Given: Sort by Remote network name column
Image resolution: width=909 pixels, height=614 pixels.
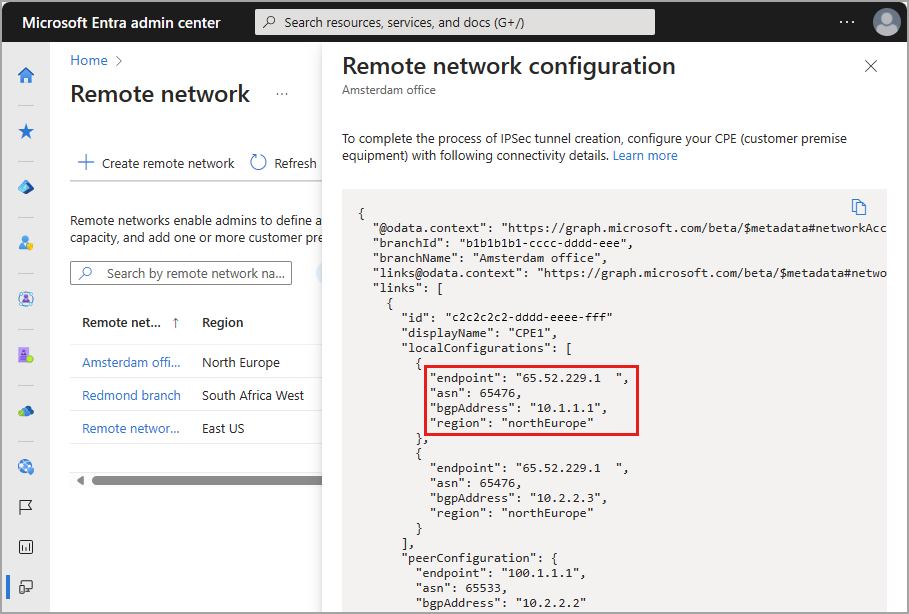Looking at the screenshot, I should tap(122, 323).
